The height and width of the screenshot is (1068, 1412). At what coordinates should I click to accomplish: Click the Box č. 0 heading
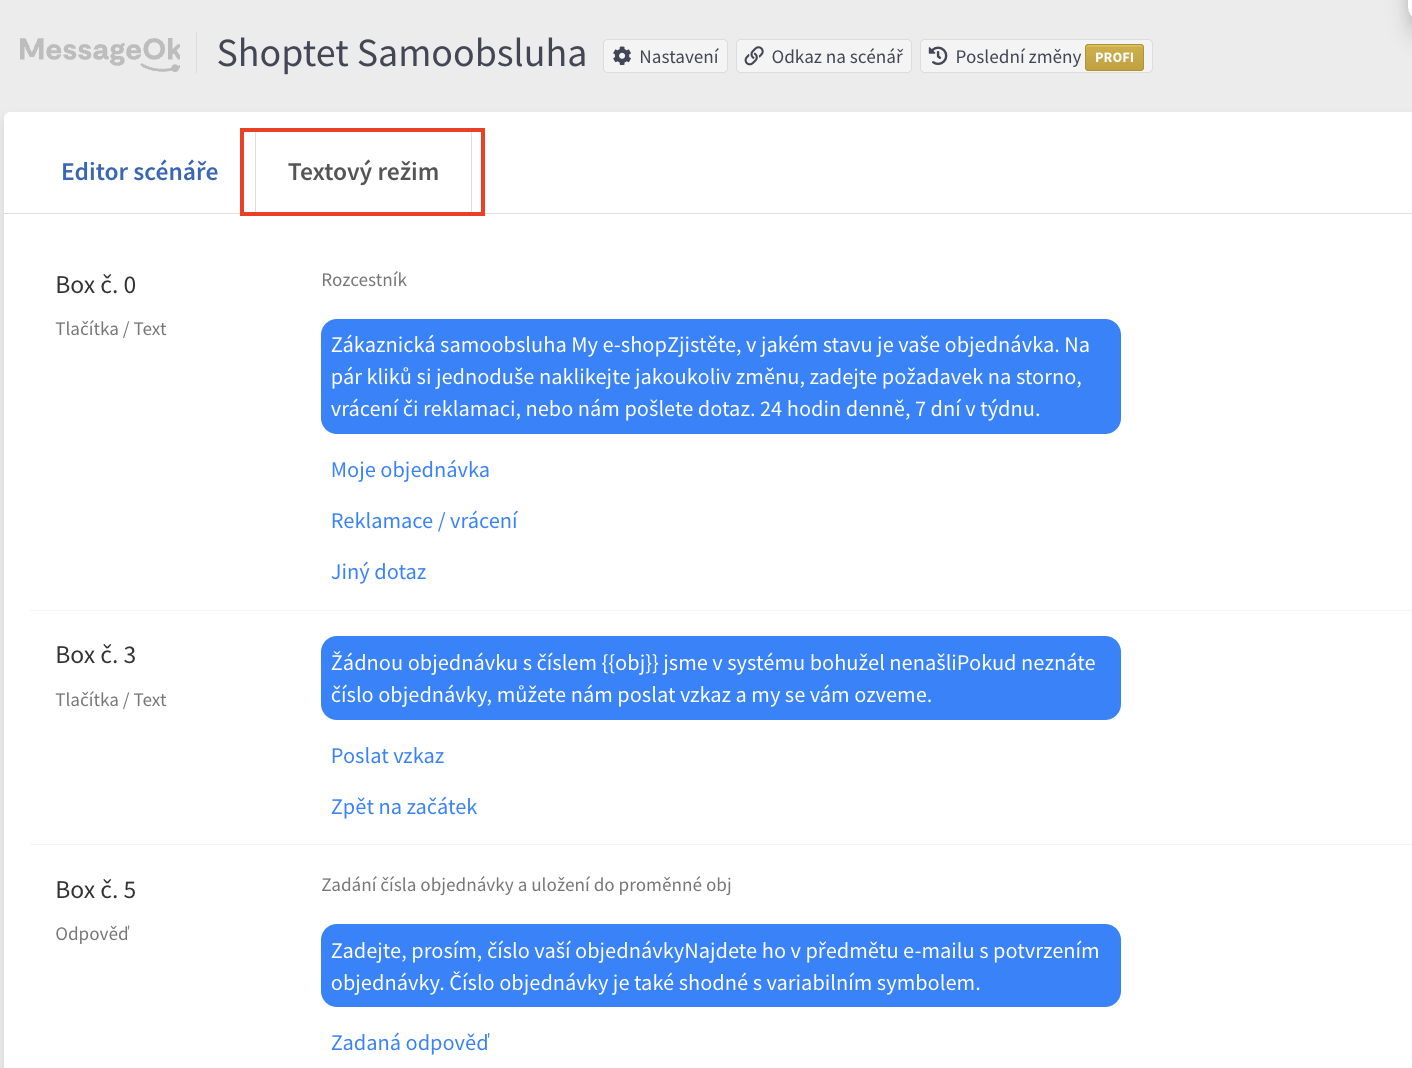(x=96, y=285)
